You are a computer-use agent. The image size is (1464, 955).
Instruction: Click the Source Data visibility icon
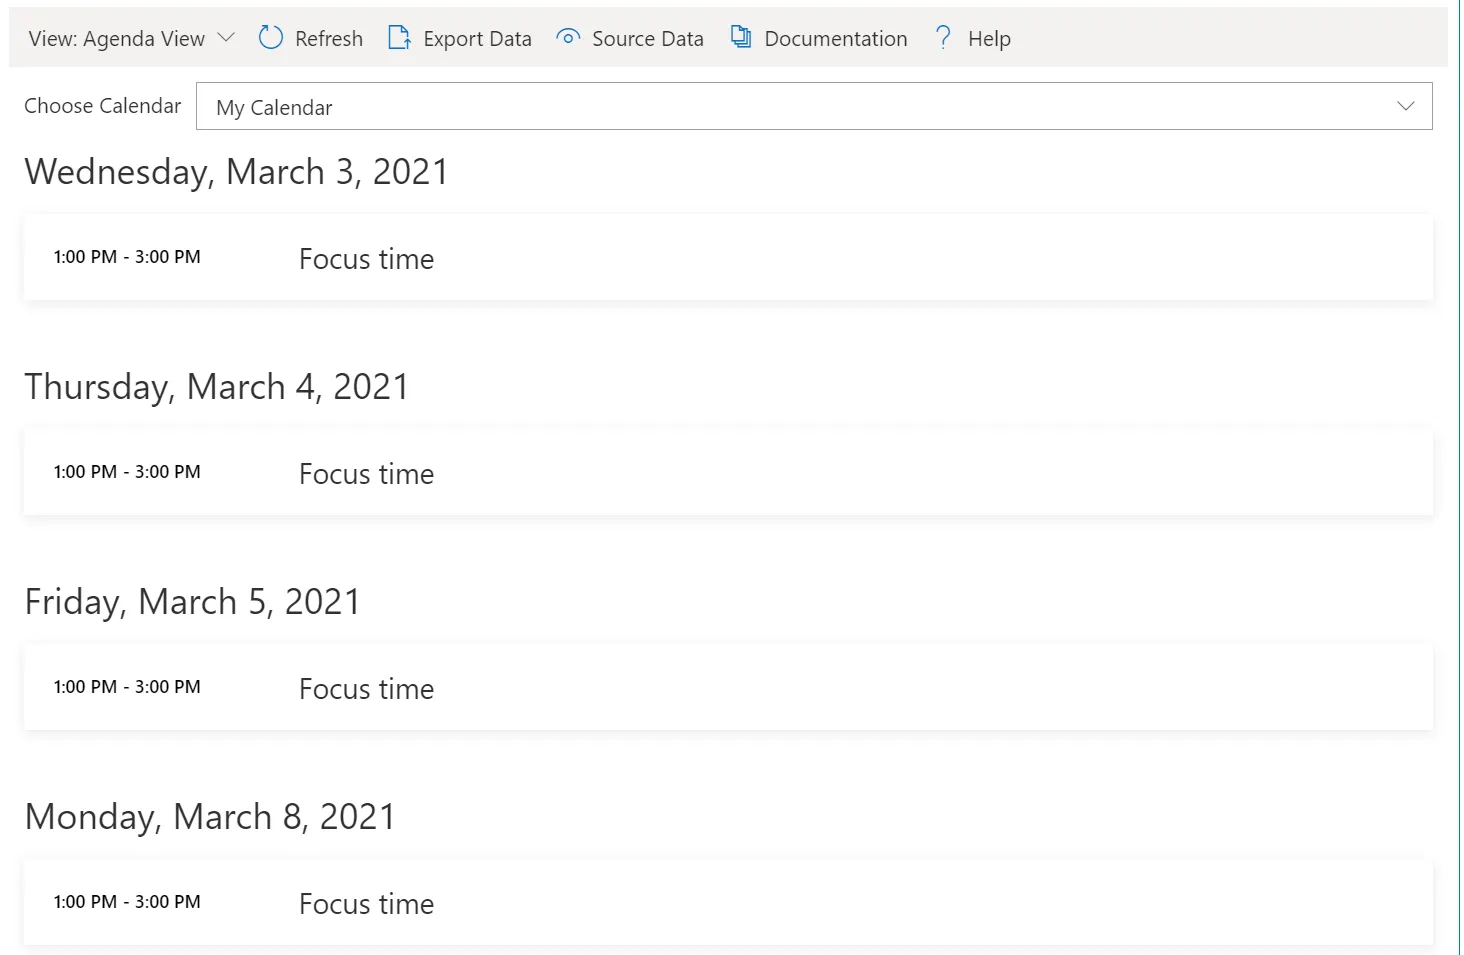(x=567, y=37)
